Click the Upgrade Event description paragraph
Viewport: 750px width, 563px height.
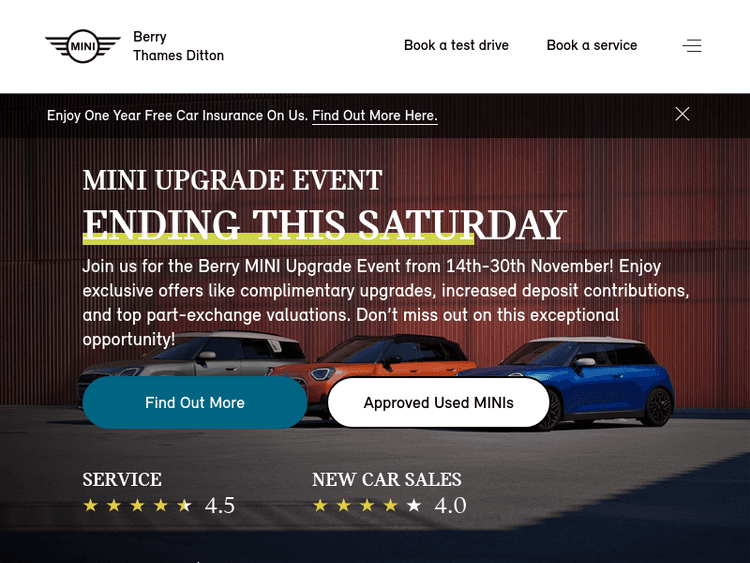click(385, 303)
